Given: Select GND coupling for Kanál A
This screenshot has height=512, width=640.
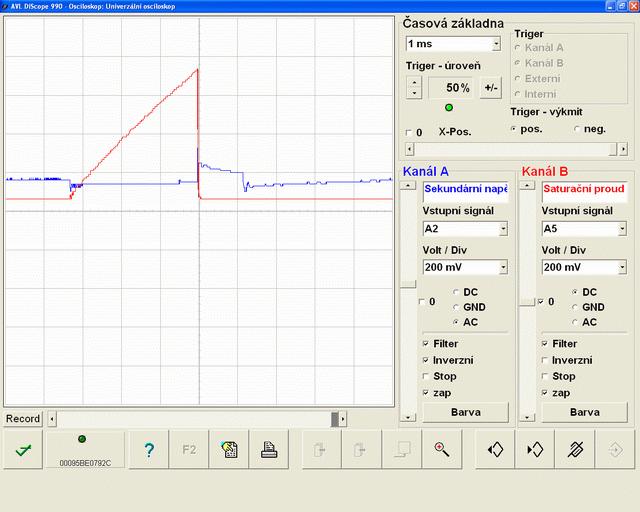Looking at the screenshot, I should coord(457,307).
